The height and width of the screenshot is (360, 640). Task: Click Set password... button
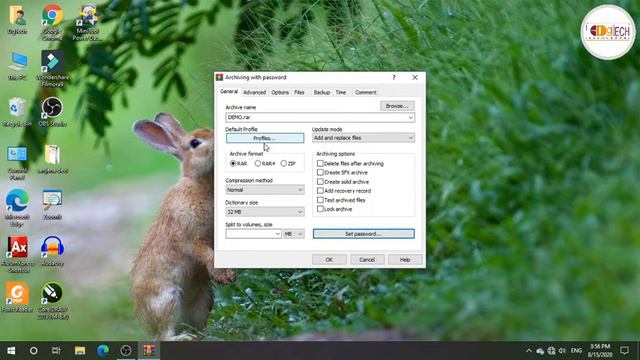tap(363, 234)
